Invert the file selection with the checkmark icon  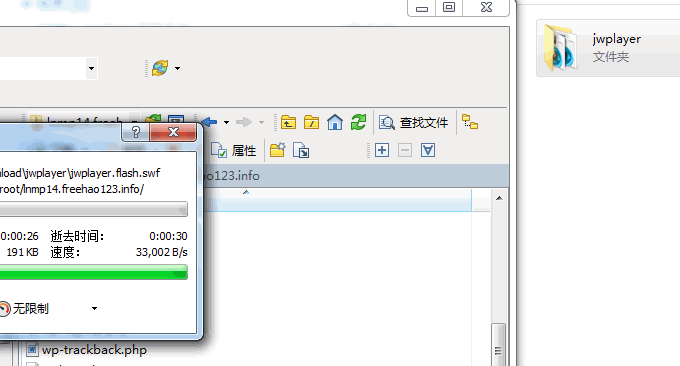click(x=428, y=150)
